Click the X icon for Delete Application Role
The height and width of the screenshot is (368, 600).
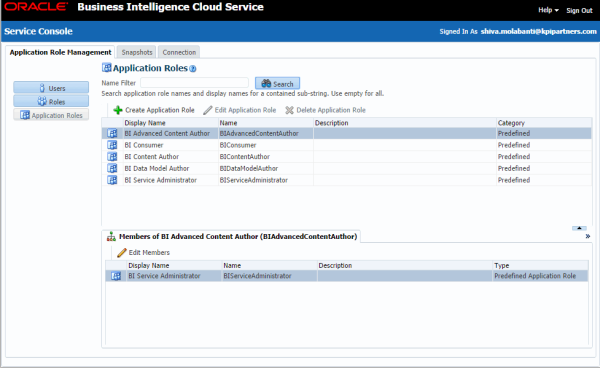tap(289, 110)
